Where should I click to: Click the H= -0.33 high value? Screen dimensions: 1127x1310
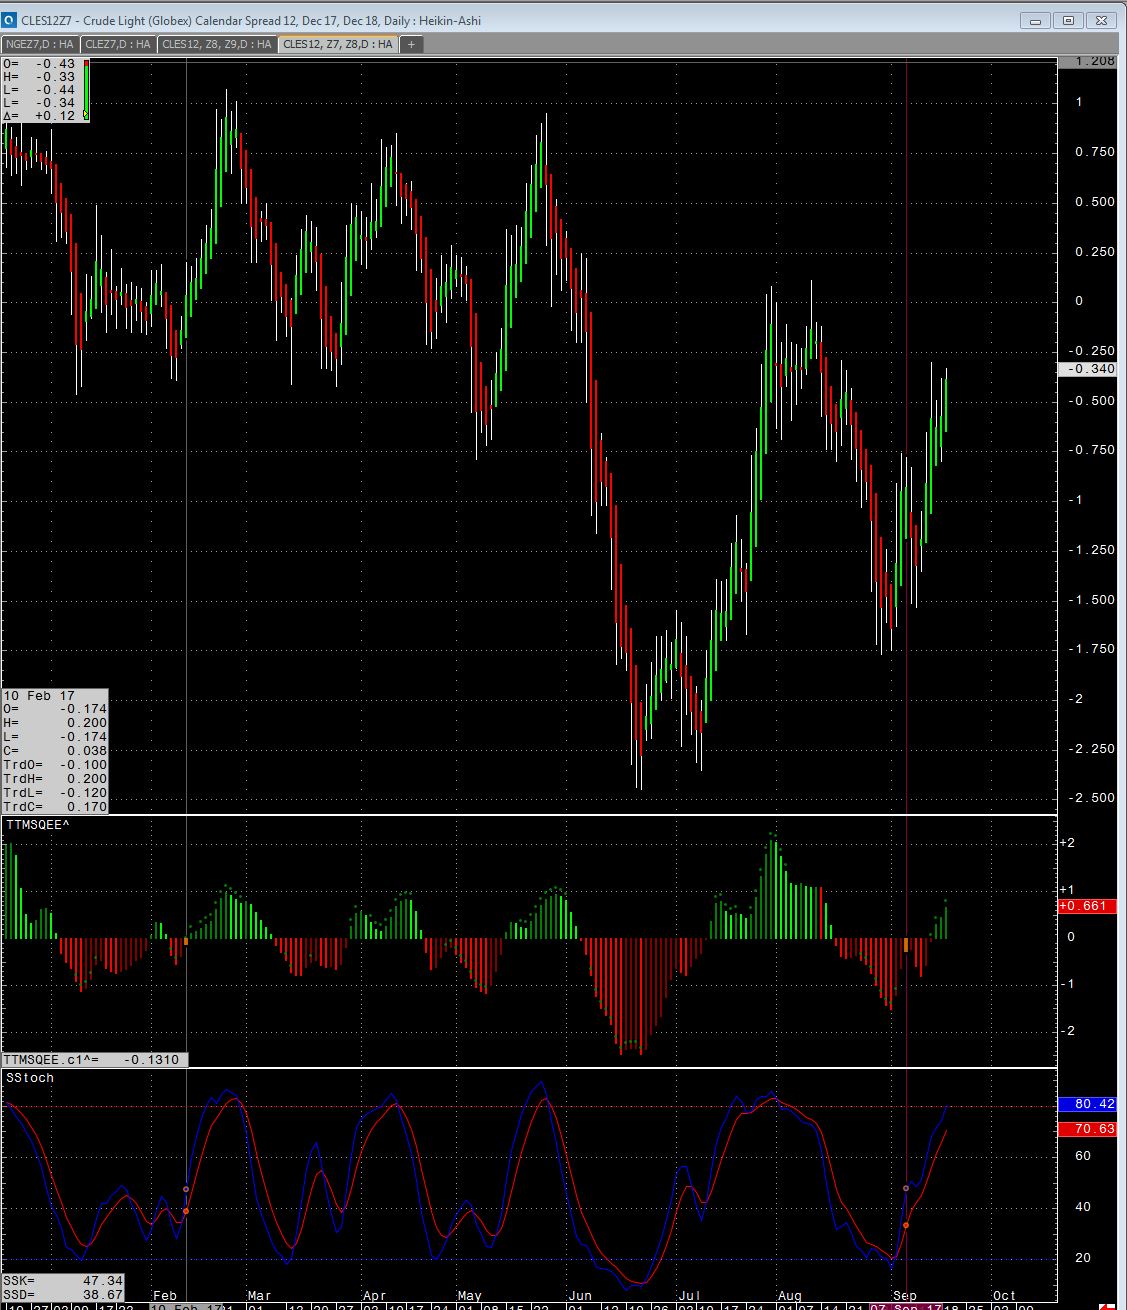(x=39, y=77)
